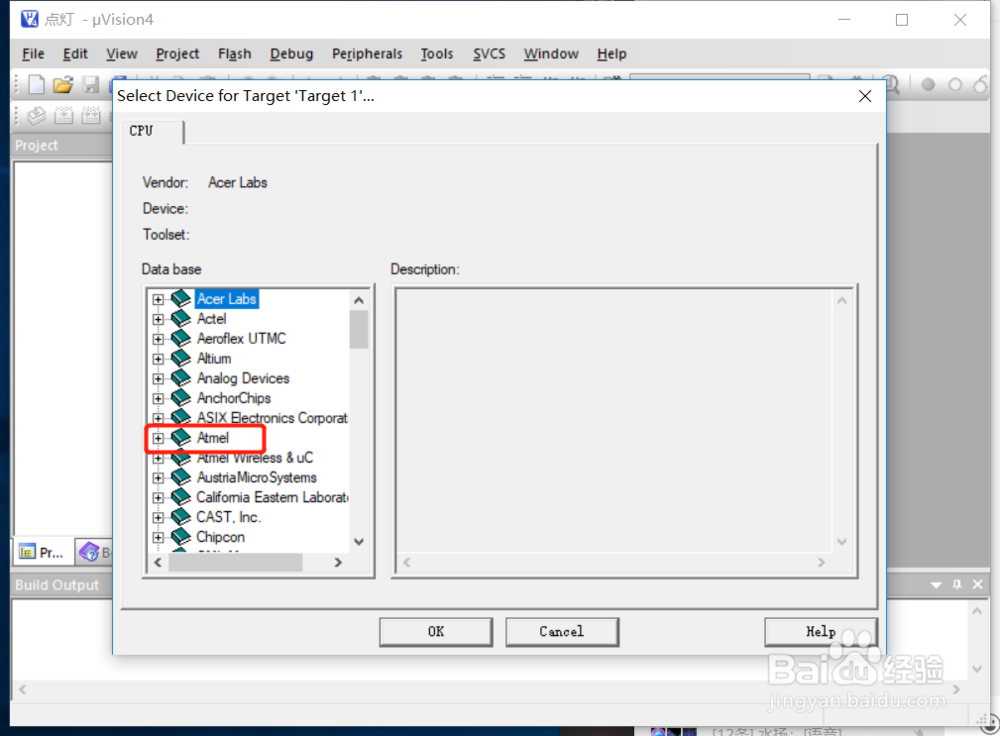Image resolution: width=1000 pixels, height=736 pixels.
Task: Open the Peripherals menu
Action: pos(367,54)
